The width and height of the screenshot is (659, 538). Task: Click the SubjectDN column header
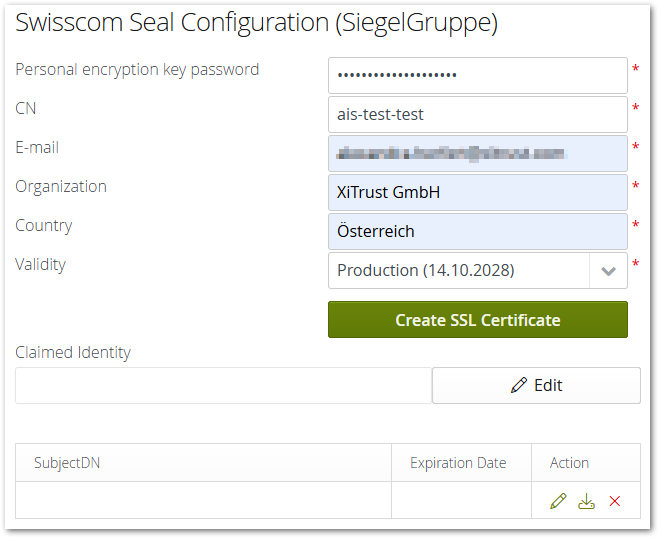coord(67,463)
